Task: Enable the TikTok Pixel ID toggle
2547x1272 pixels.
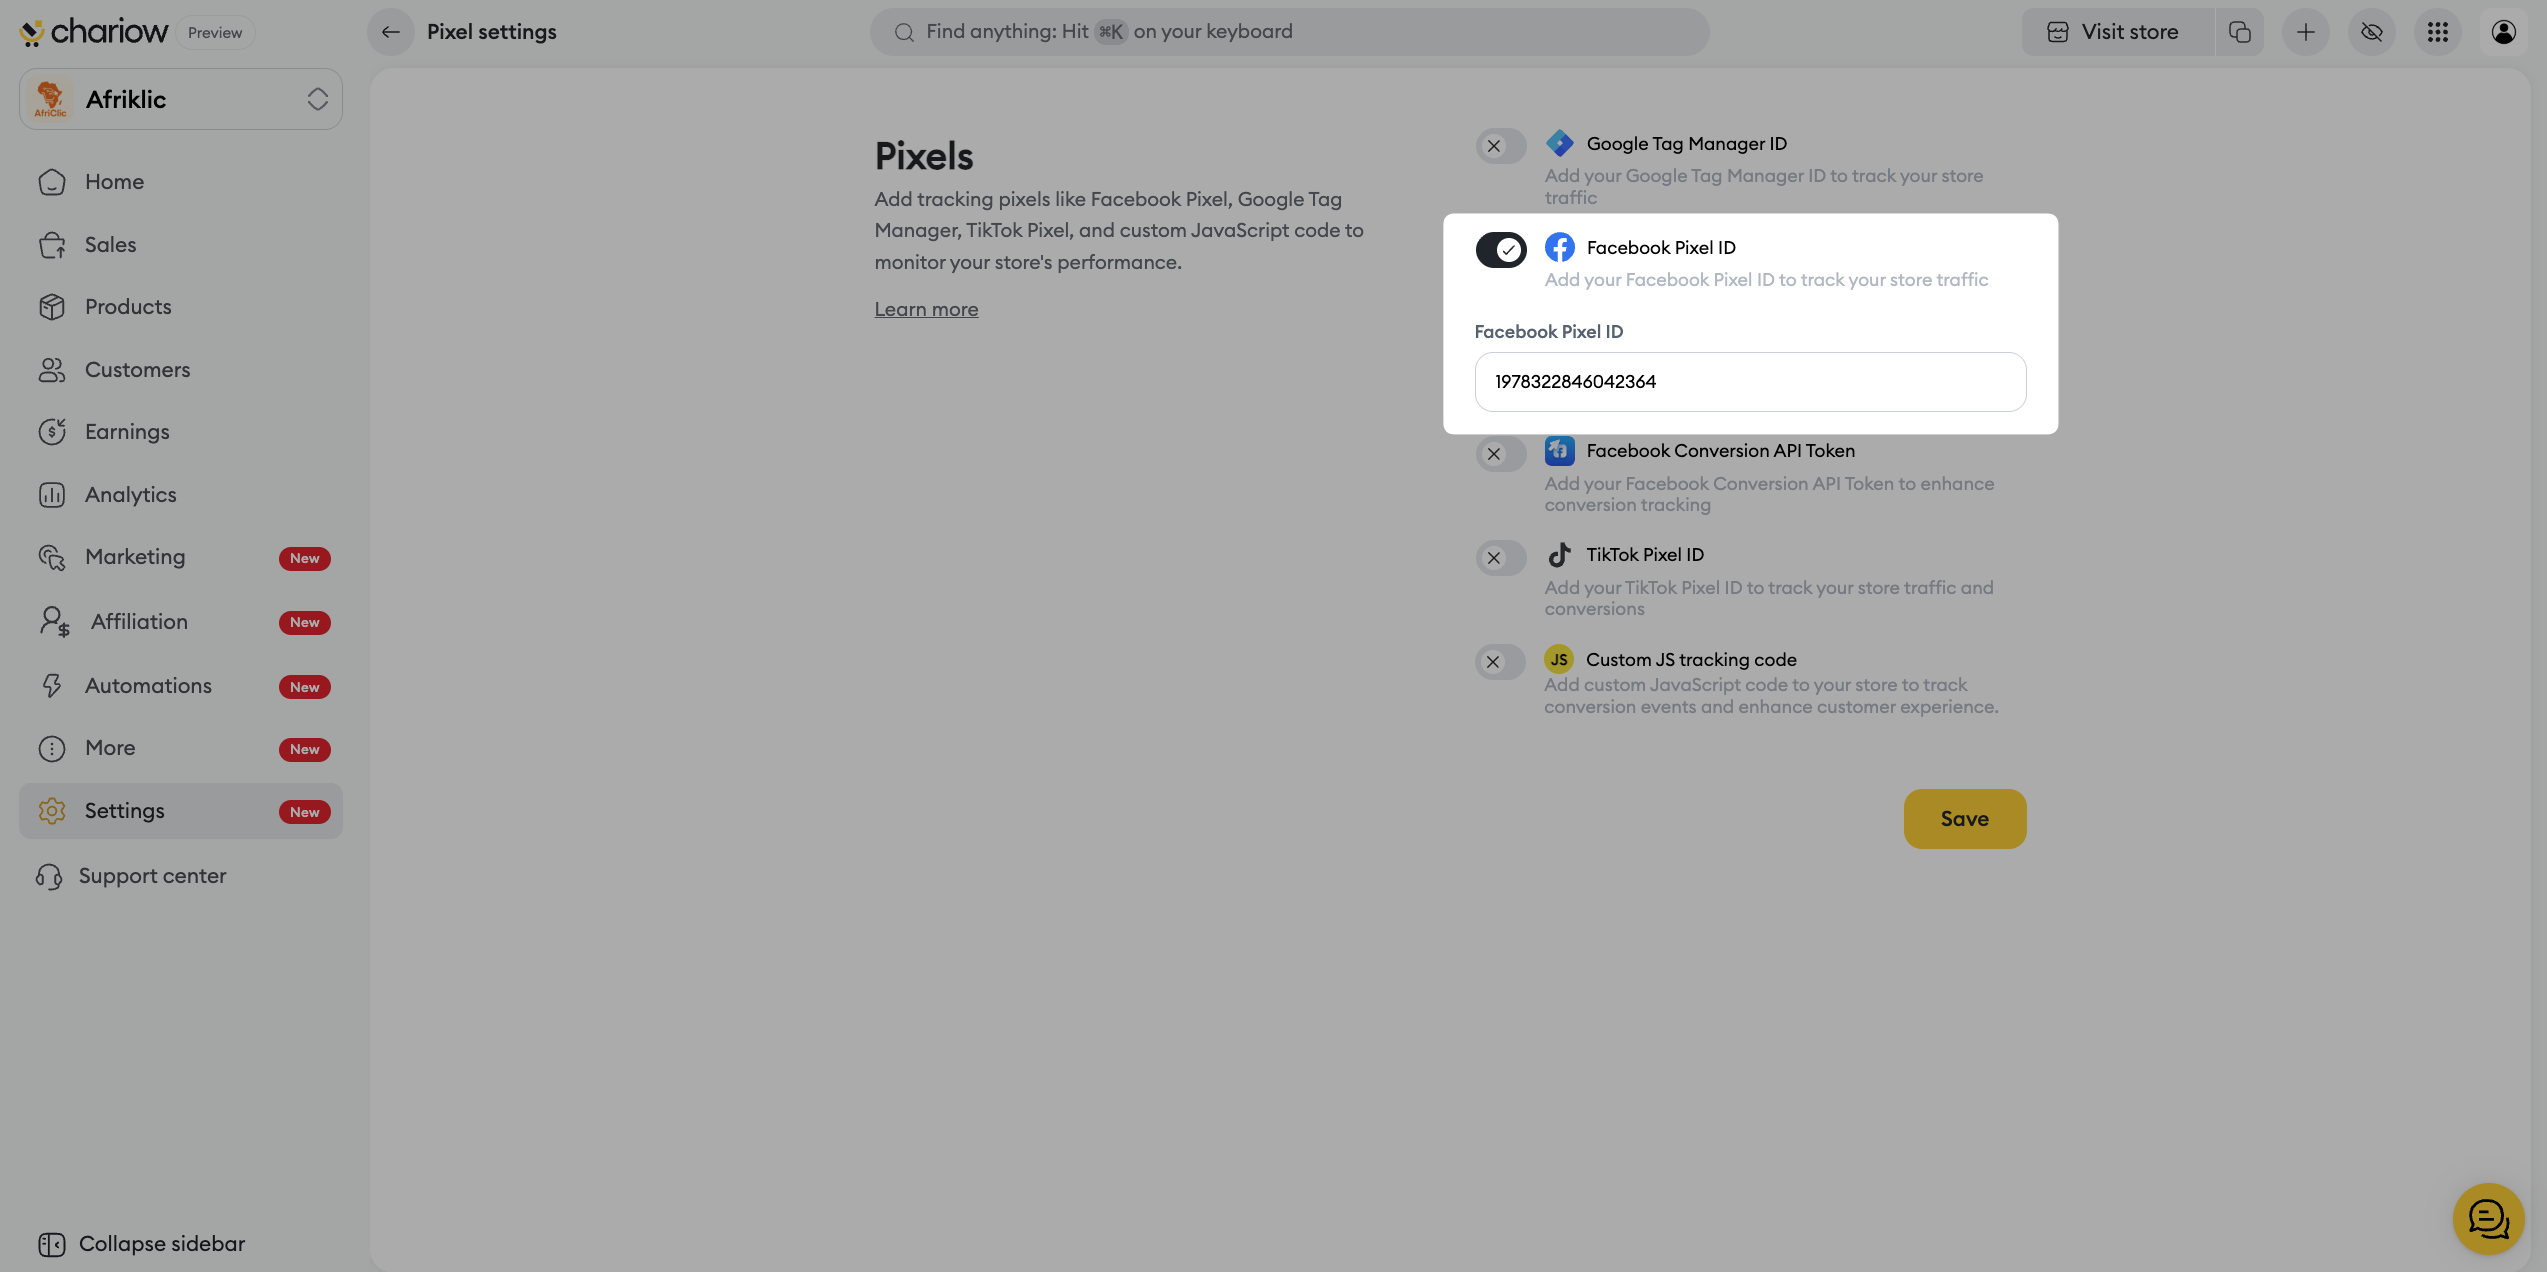Action: (1500, 558)
